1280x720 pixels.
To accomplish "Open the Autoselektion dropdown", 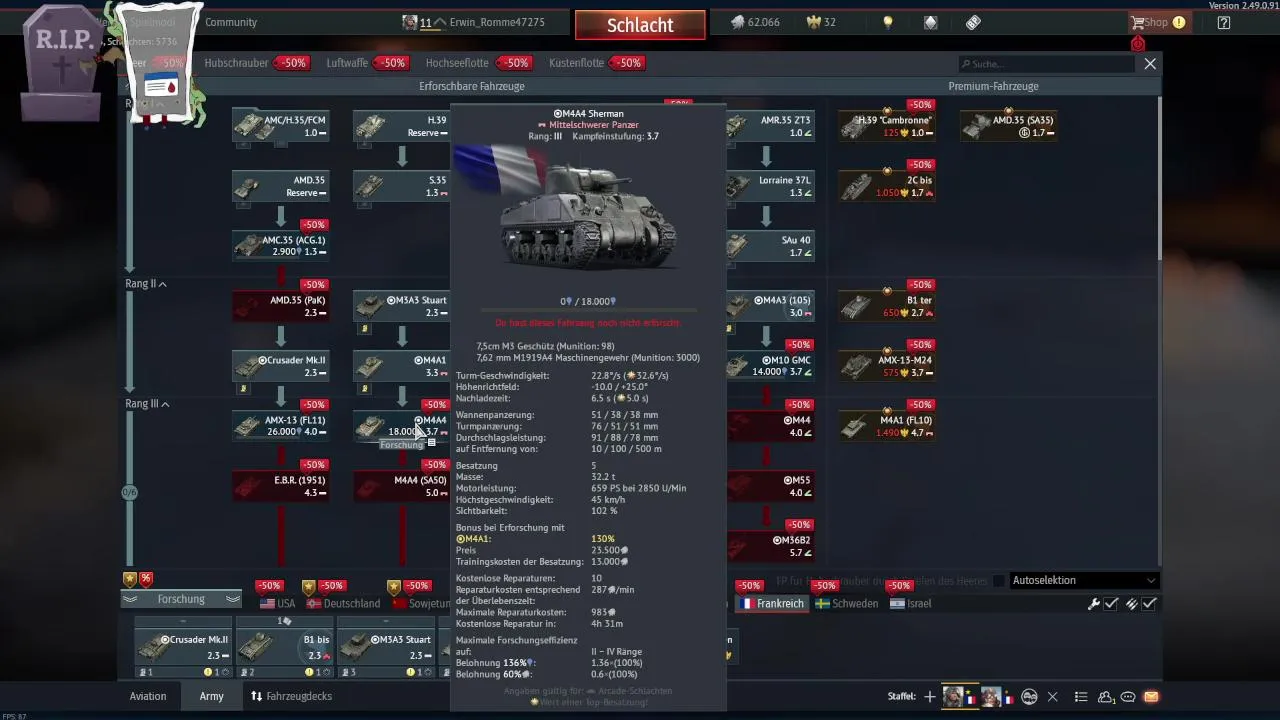I will [1084, 580].
